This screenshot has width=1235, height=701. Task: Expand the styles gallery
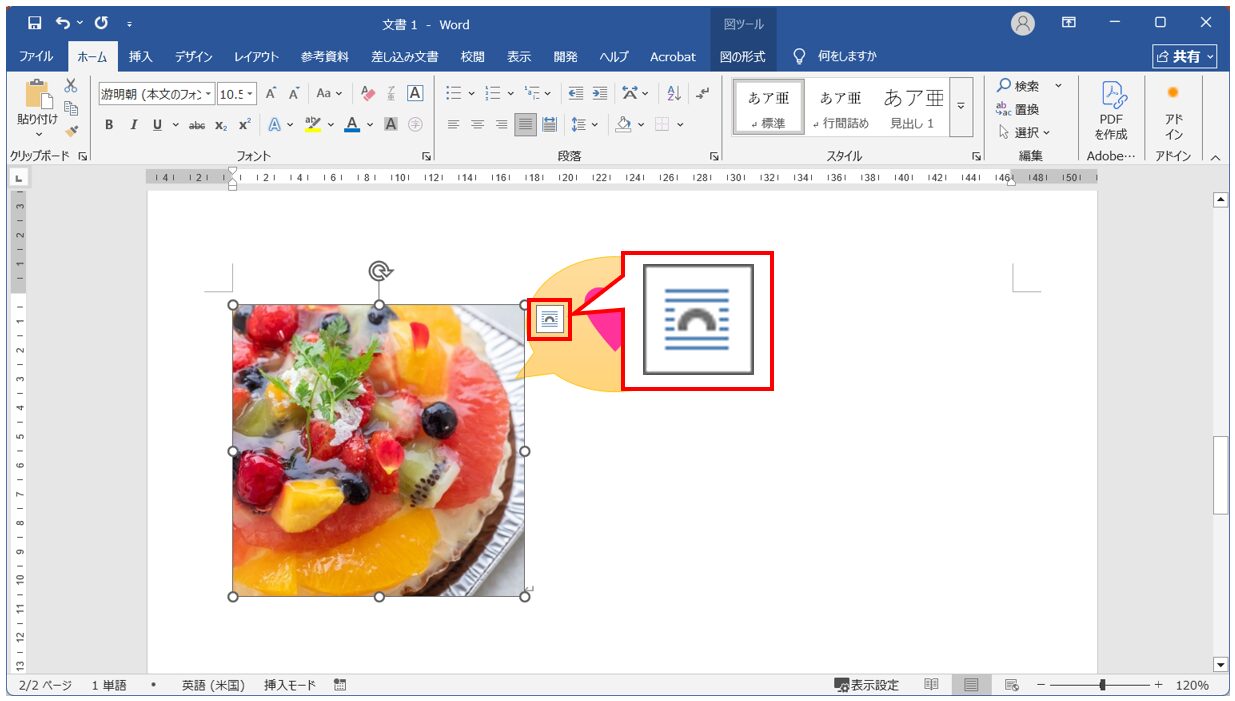[961, 109]
